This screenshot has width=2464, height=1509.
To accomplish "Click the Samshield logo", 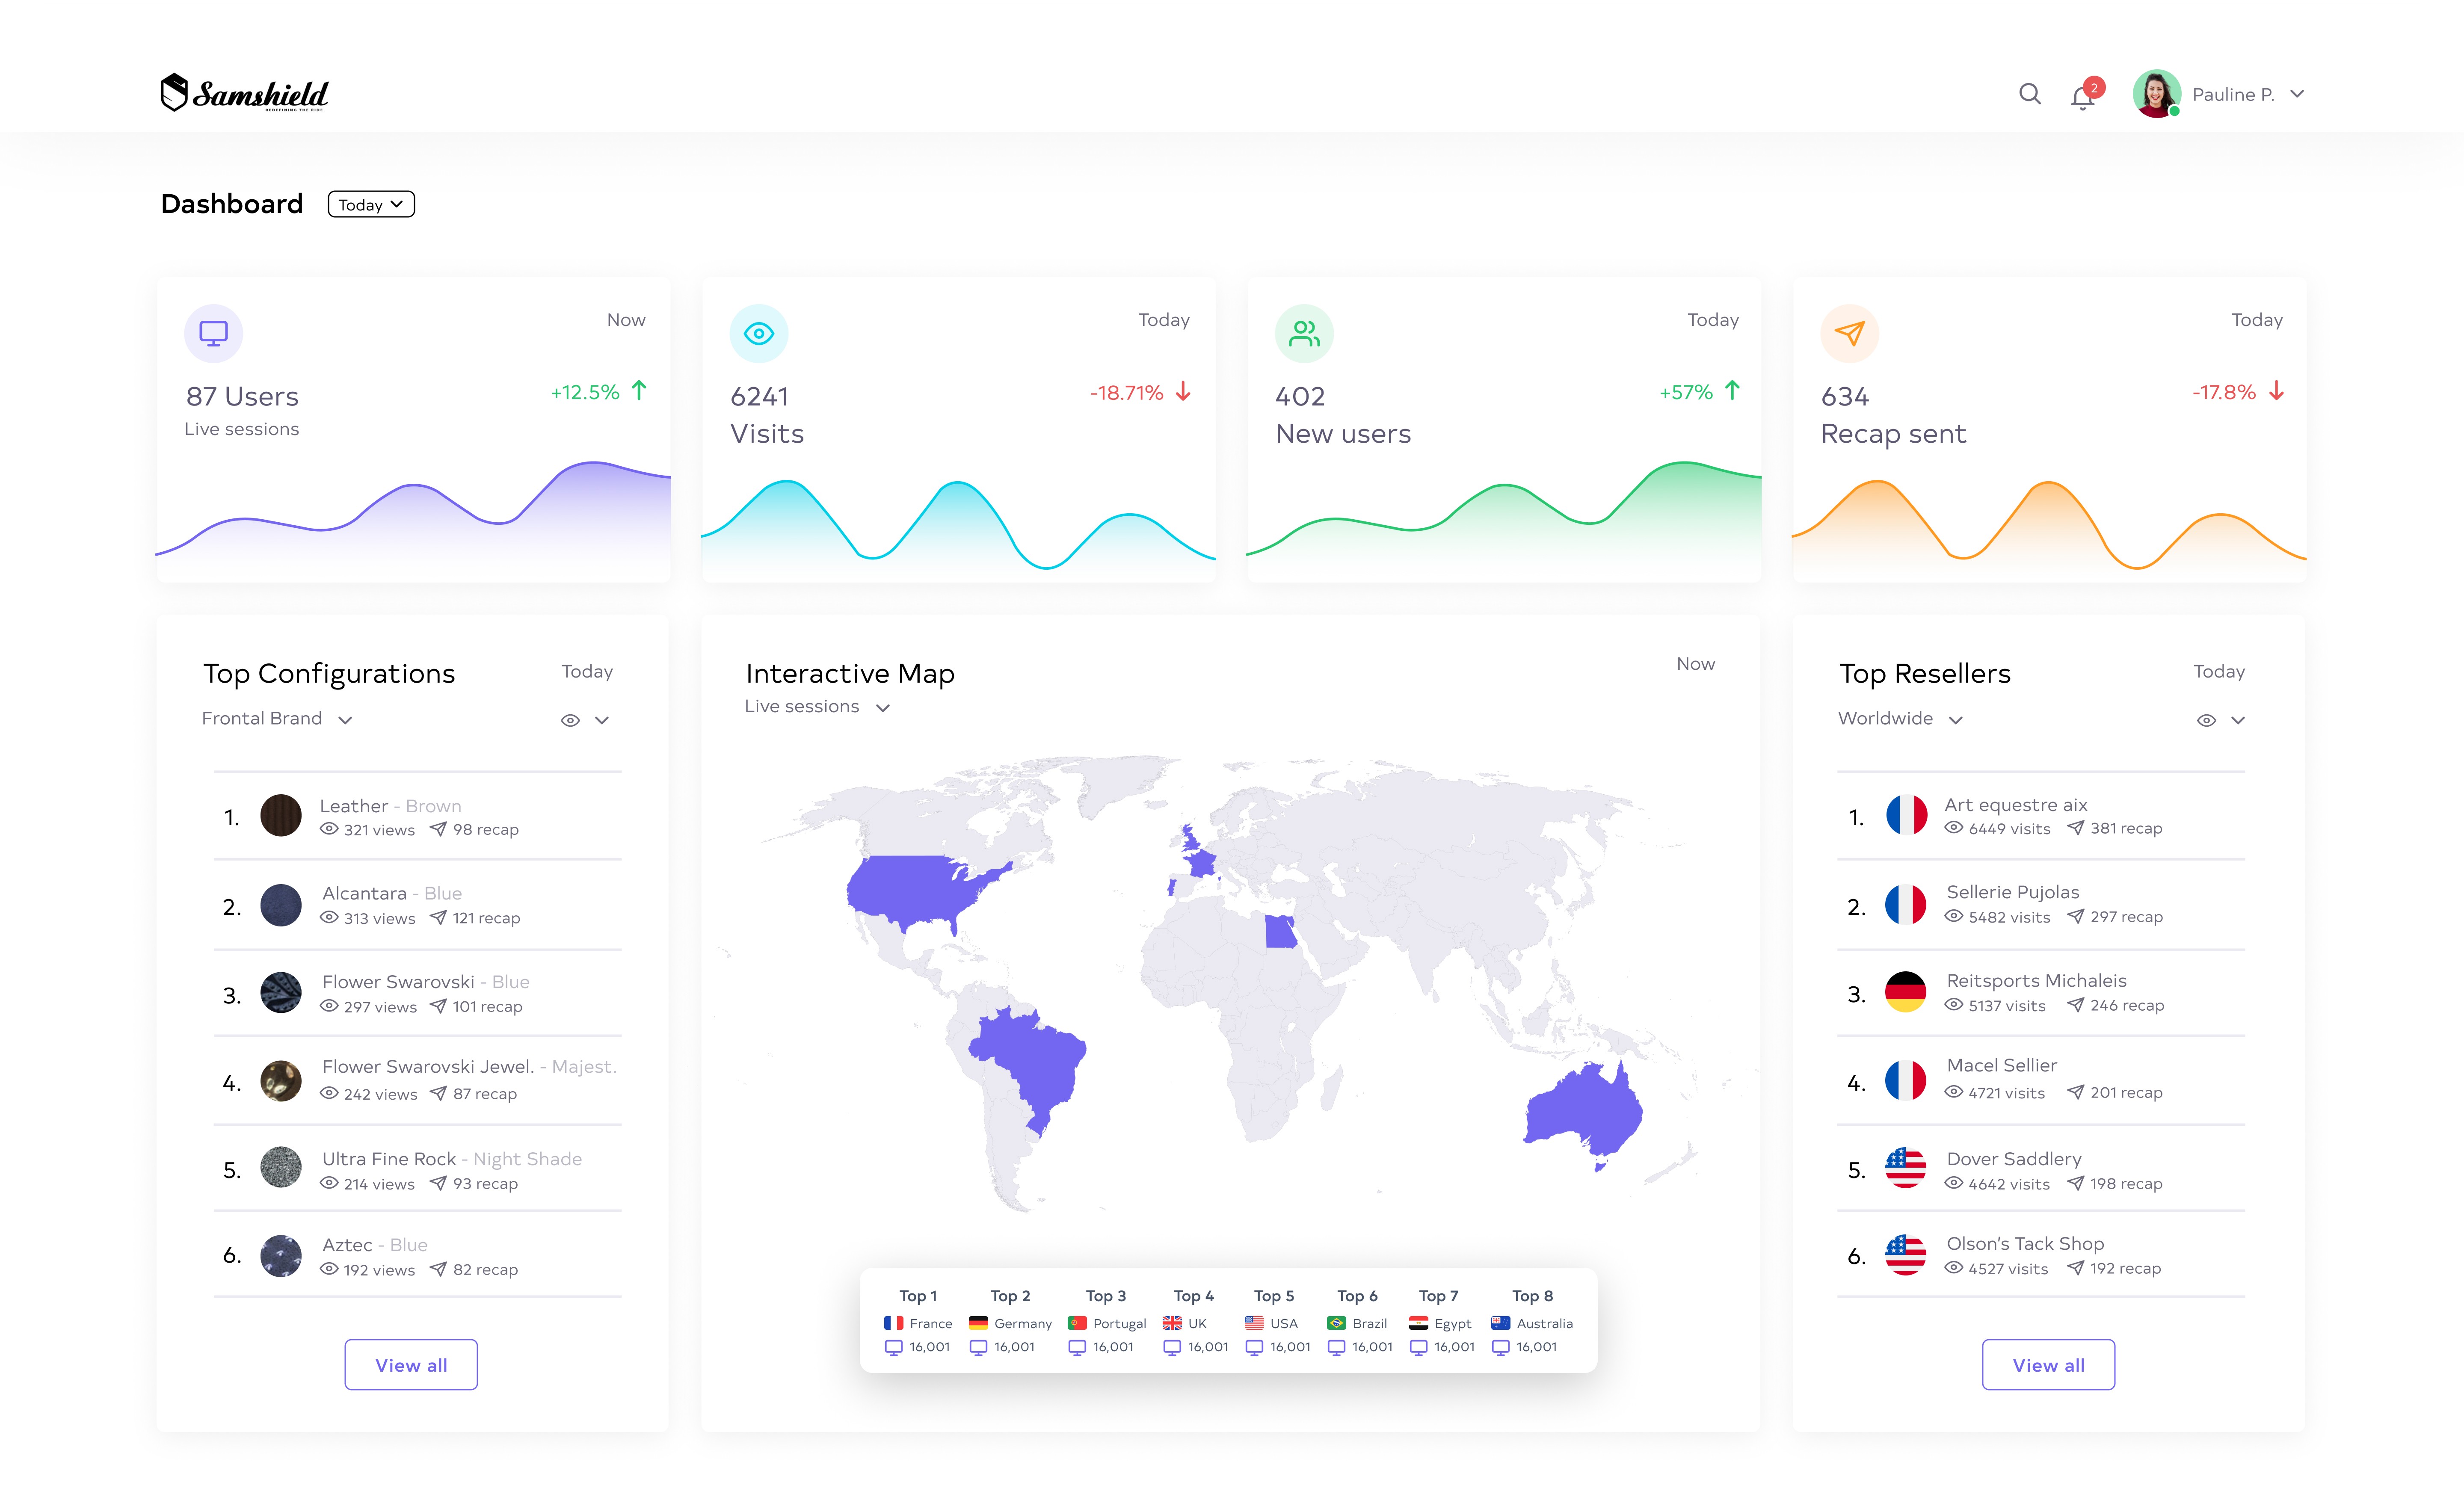I will click(x=245, y=93).
